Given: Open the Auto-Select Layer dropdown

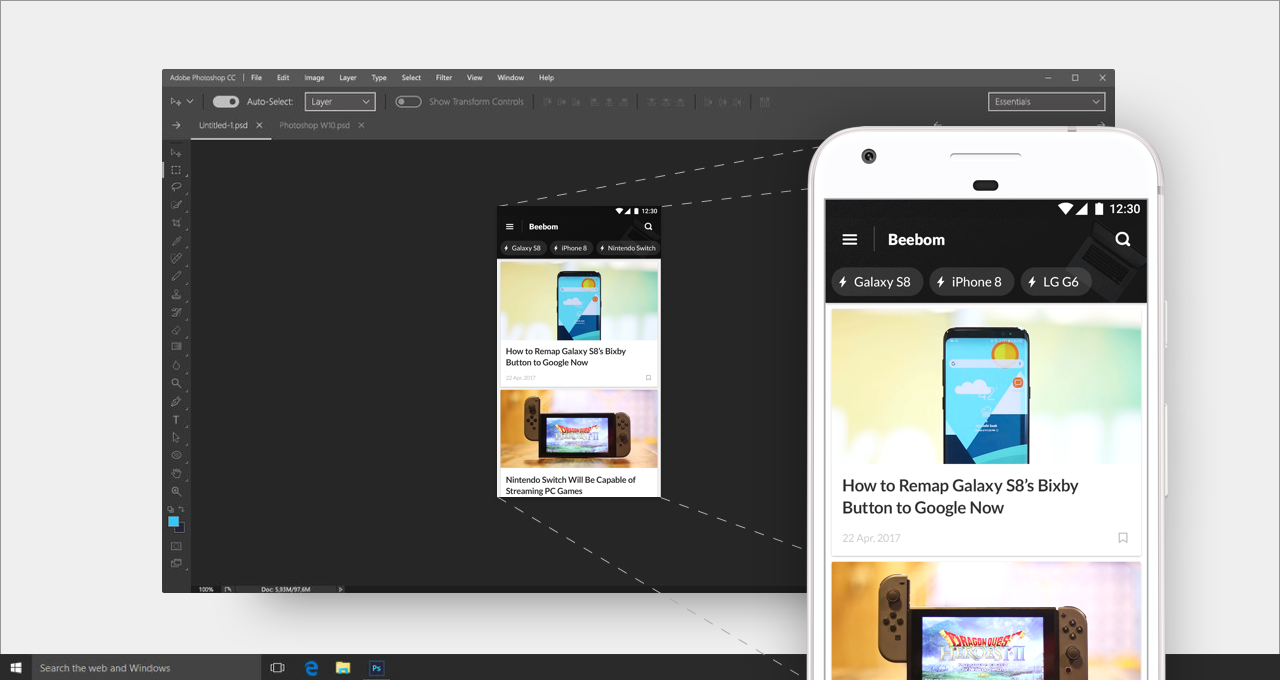Looking at the screenshot, I should (x=340, y=101).
